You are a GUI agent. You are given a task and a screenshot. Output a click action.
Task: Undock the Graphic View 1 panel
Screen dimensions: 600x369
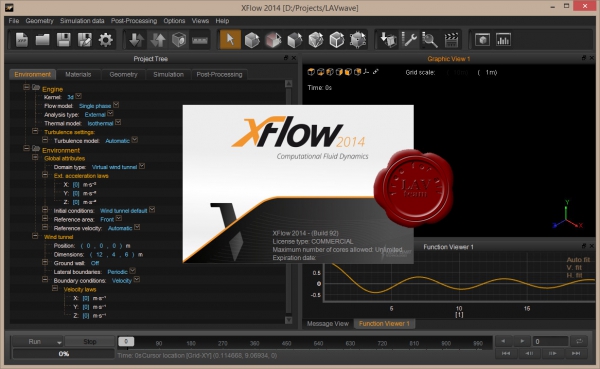coord(584,58)
